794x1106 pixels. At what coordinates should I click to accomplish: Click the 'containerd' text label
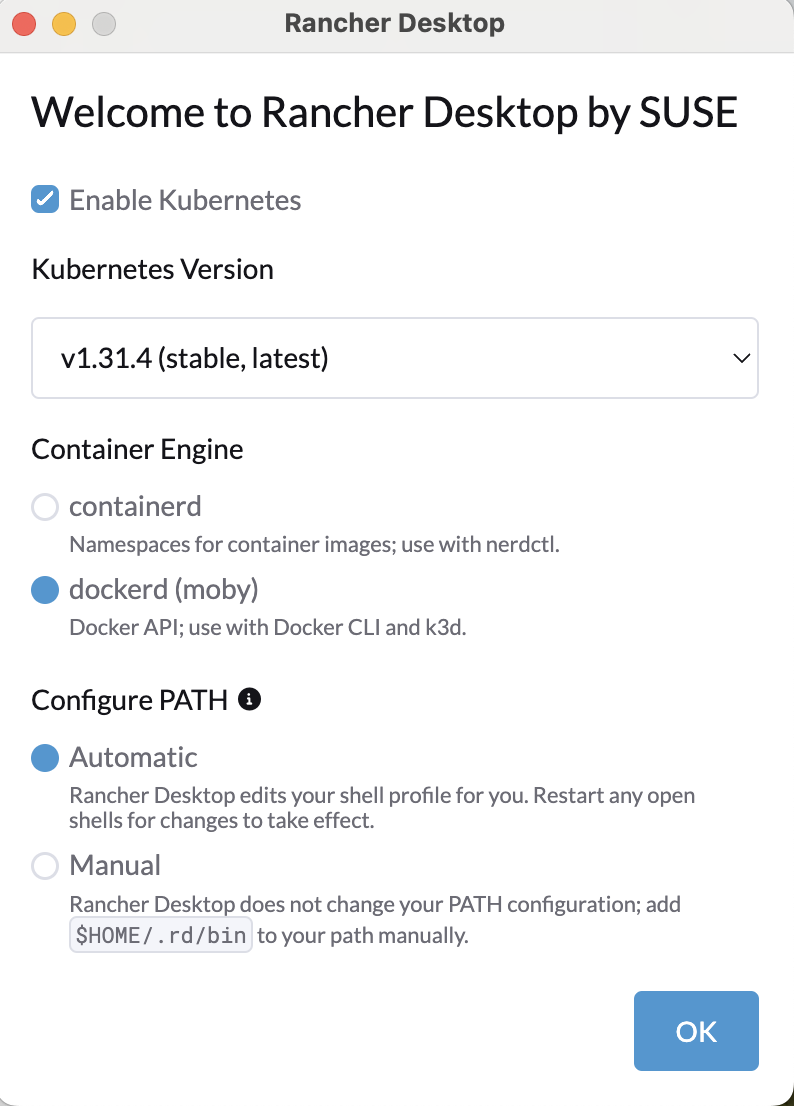pyautogui.click(x=135, y=506)
